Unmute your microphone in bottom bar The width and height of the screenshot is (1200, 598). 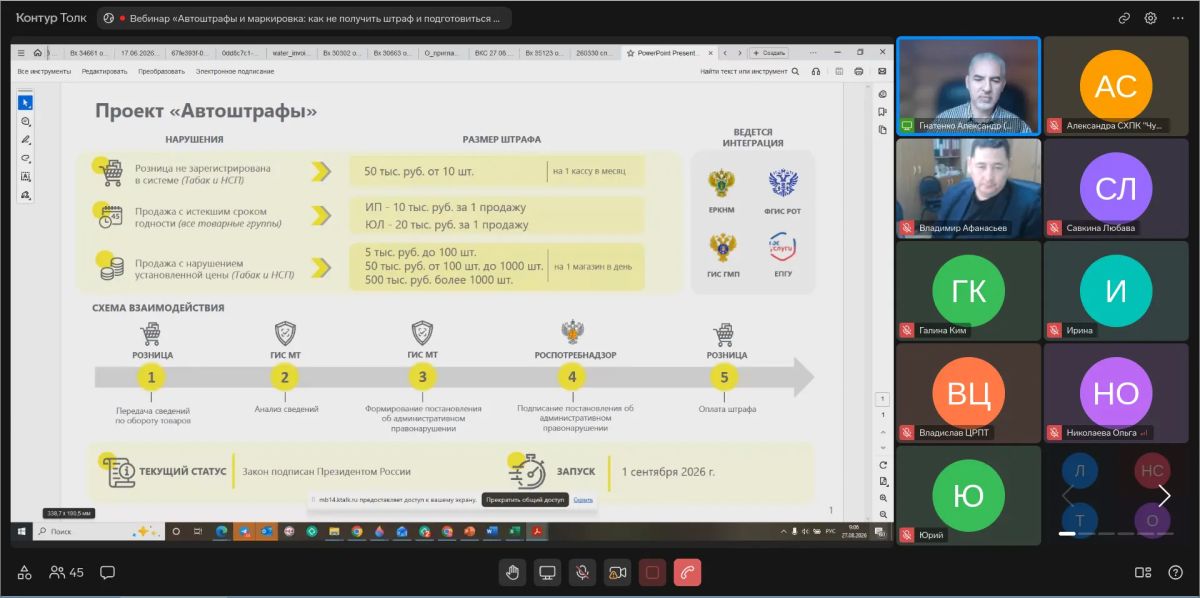click(x=582, y=573)
